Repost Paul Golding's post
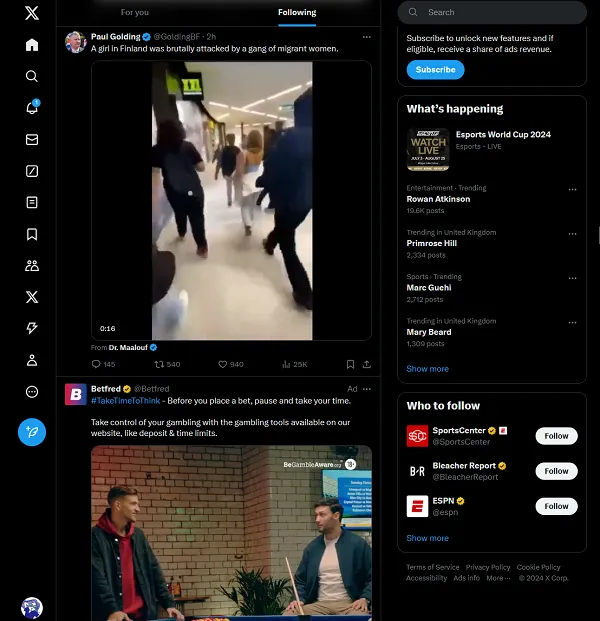Viewport: 600px width, 621px height. (x=167, y=364)
